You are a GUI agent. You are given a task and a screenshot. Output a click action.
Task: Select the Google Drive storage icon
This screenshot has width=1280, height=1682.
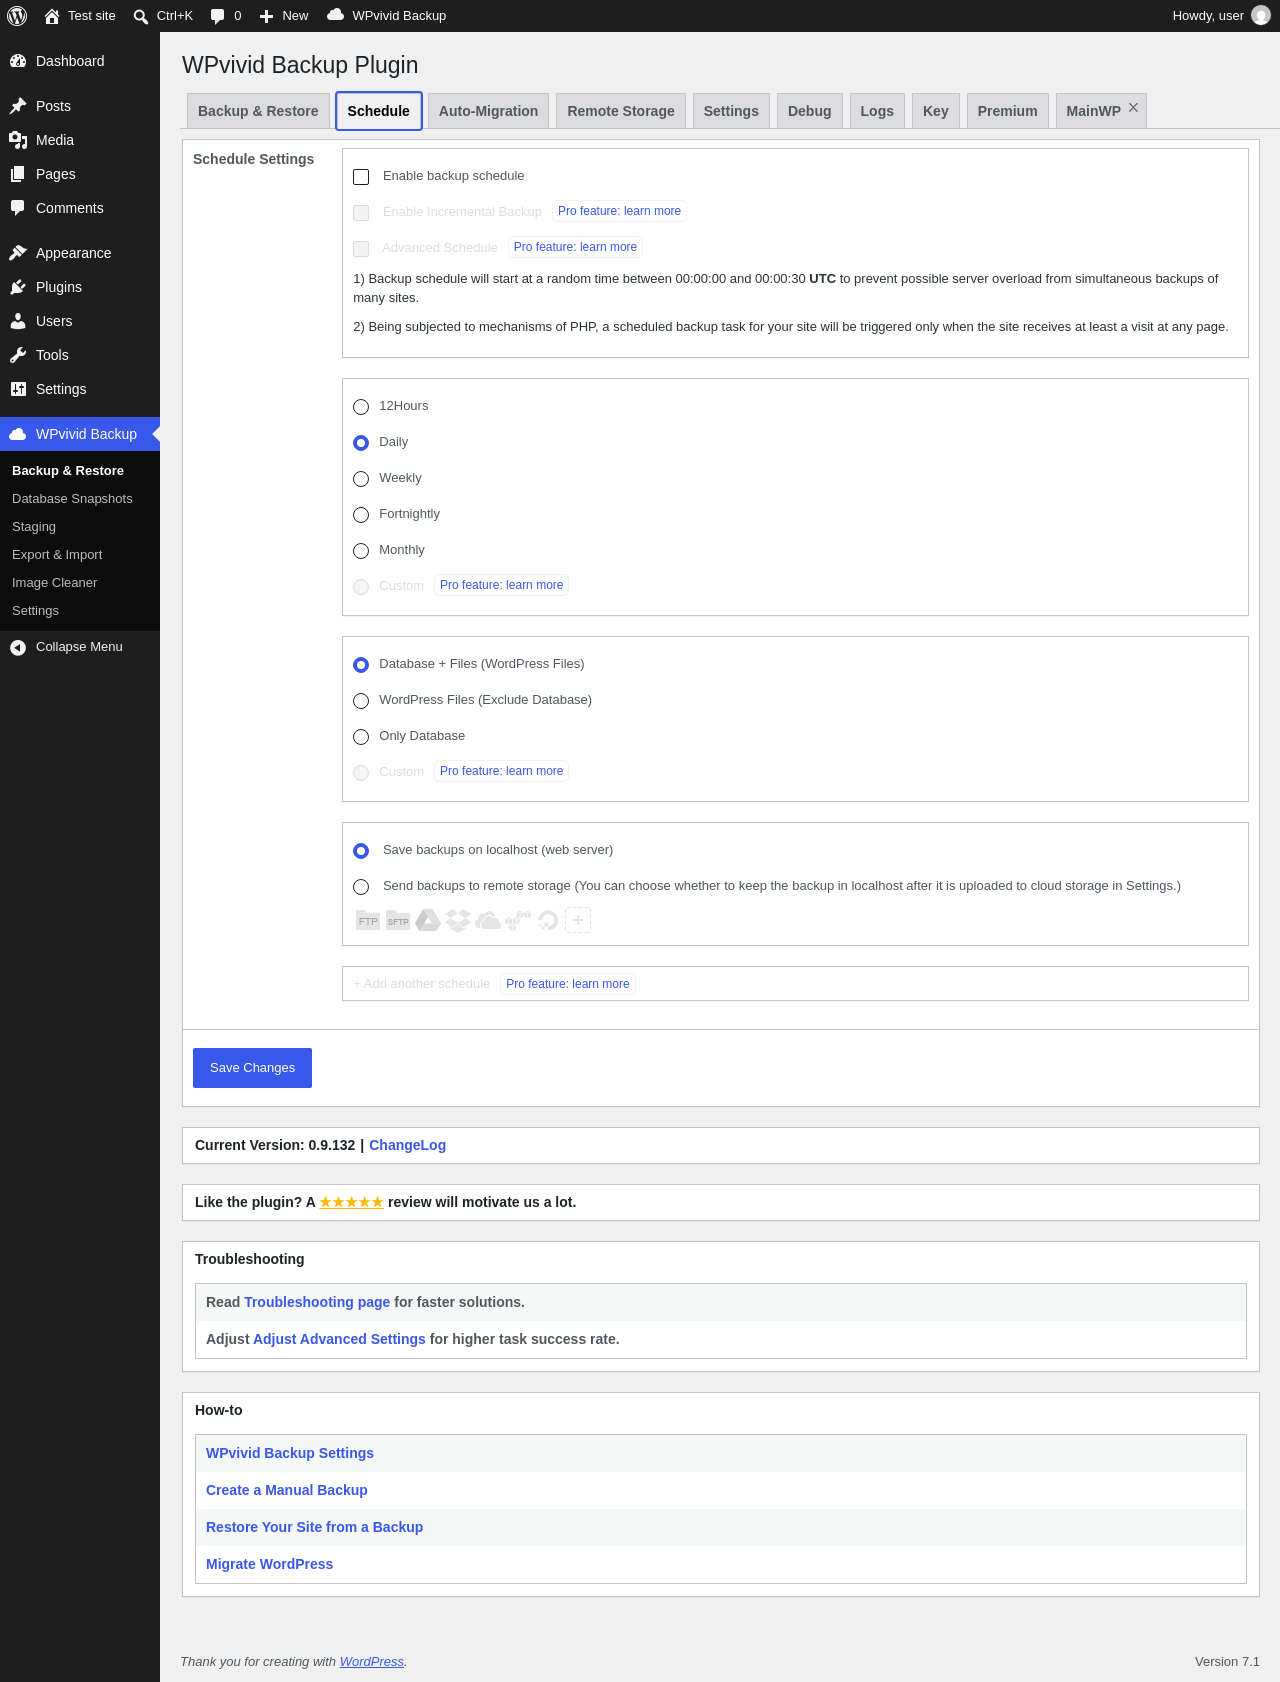(428, 920)
